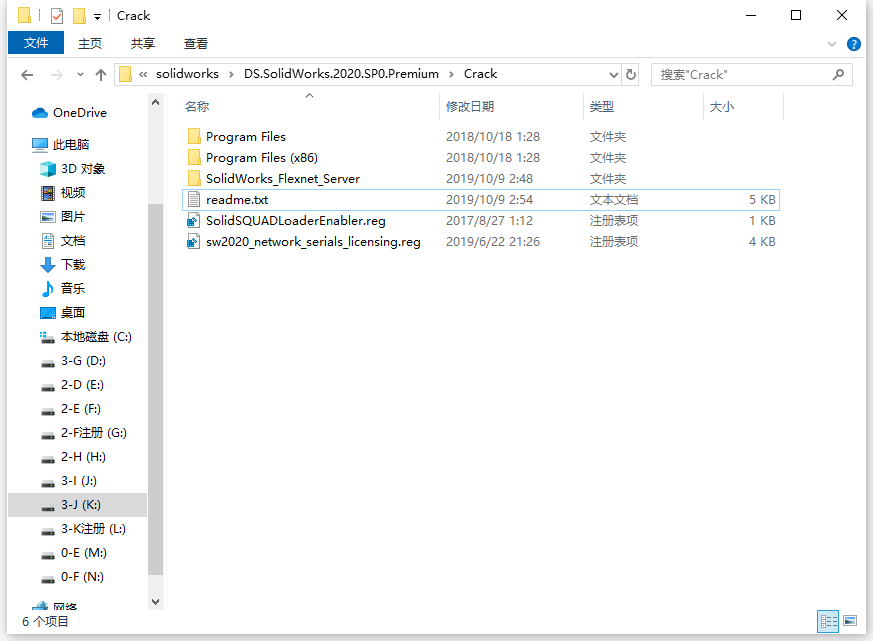Switch to large thumbnails view
873x641 pixels.
click(x=850, y=621)
